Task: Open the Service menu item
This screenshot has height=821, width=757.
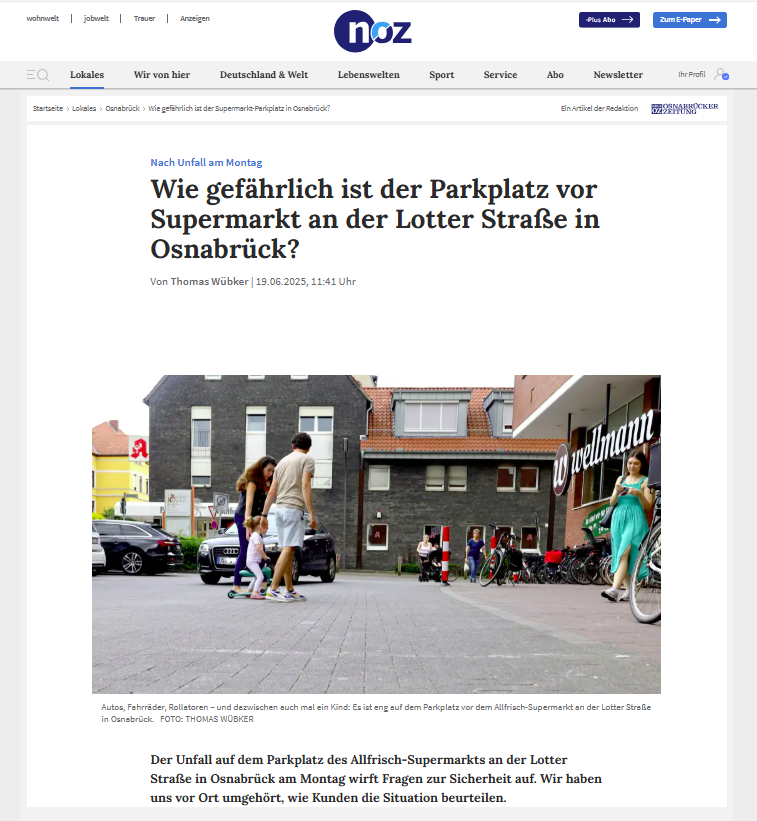Action: click(500, 75)
